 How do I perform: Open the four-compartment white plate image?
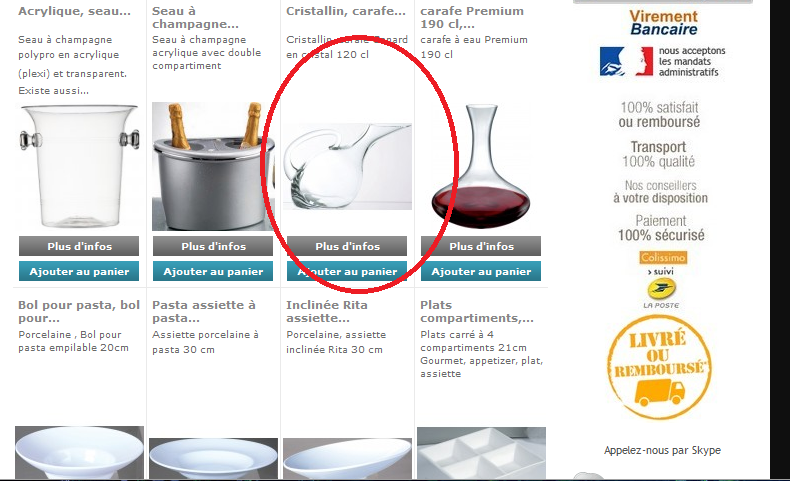click(481, 453)
